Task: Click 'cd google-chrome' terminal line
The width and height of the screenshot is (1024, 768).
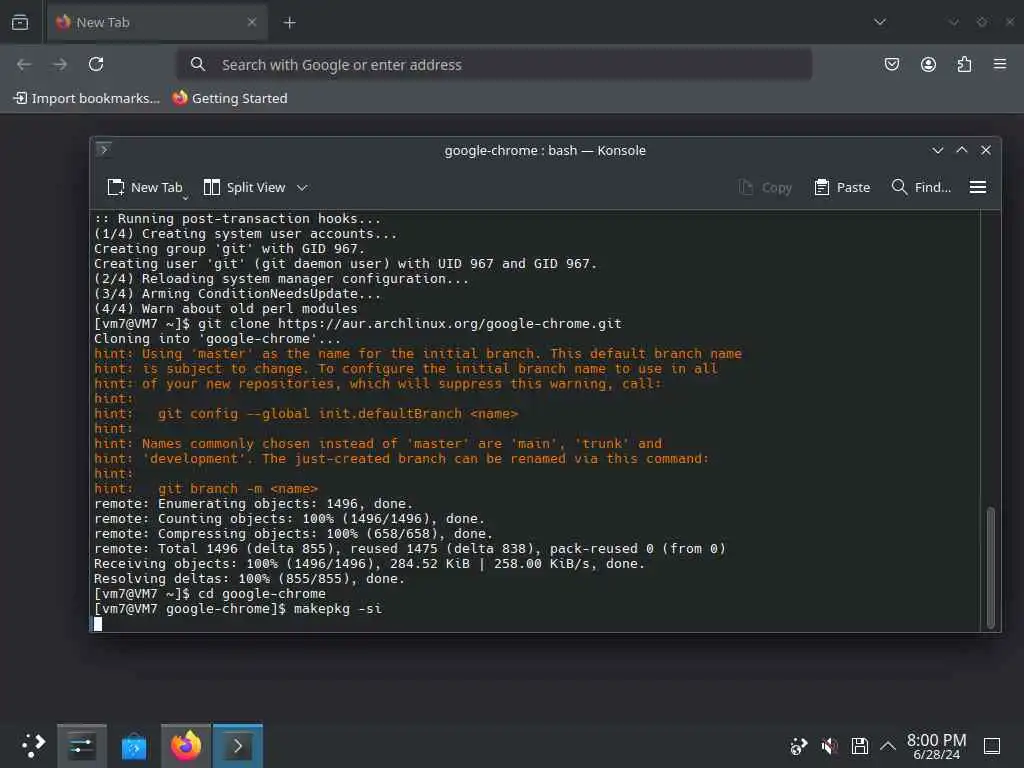Action: [210, 594]
